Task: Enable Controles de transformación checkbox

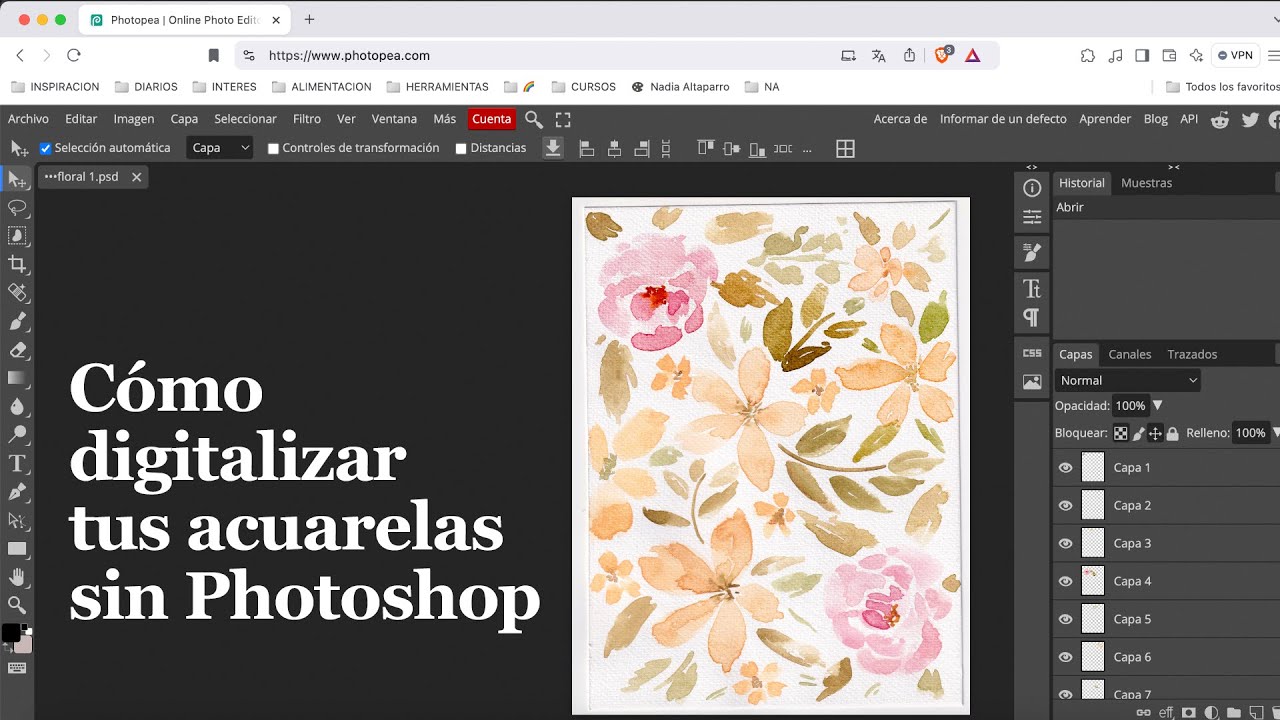Action: [x=273, y=148]
